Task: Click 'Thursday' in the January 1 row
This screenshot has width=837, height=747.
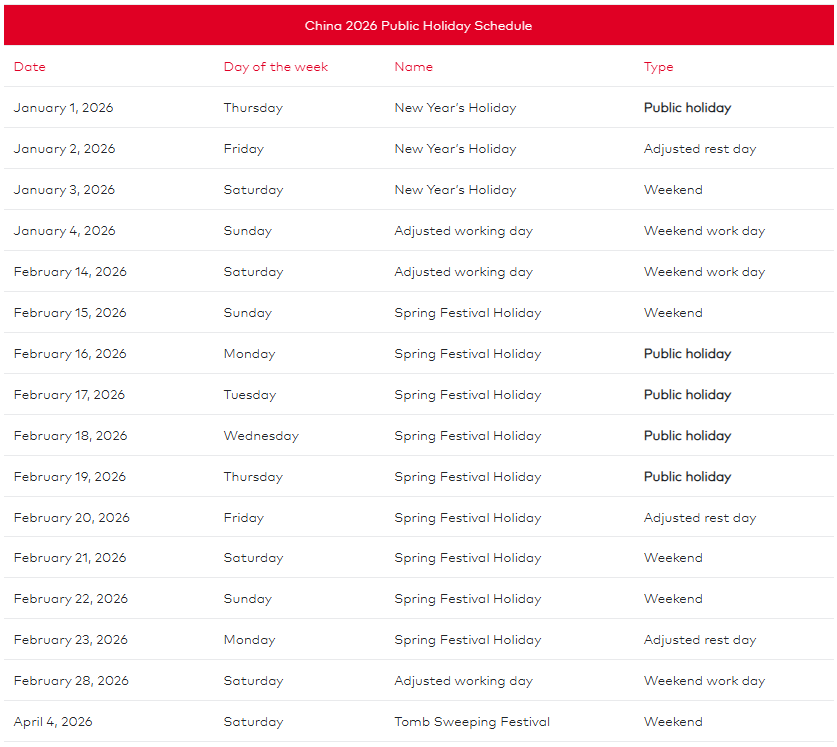Action: [x=253, y=108]
